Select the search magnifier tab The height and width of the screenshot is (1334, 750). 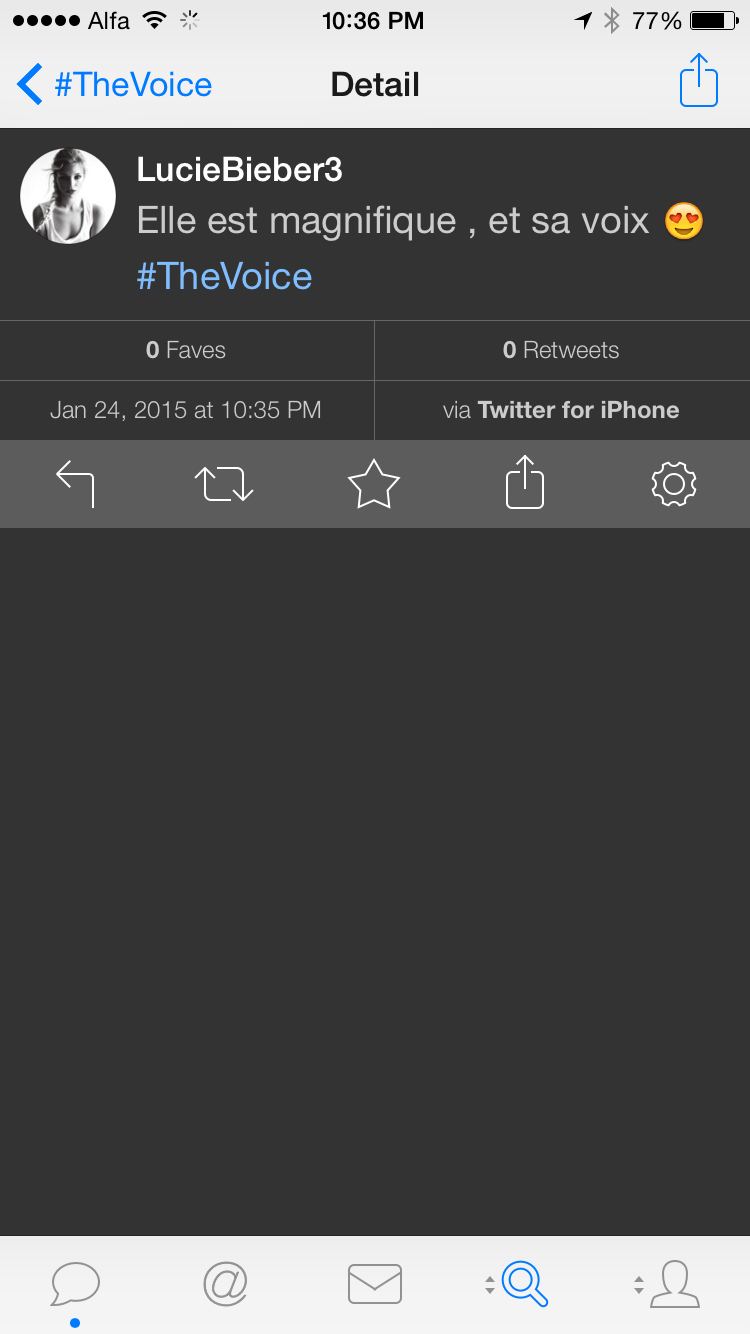pyautogui.click(x=522, y=1284)
